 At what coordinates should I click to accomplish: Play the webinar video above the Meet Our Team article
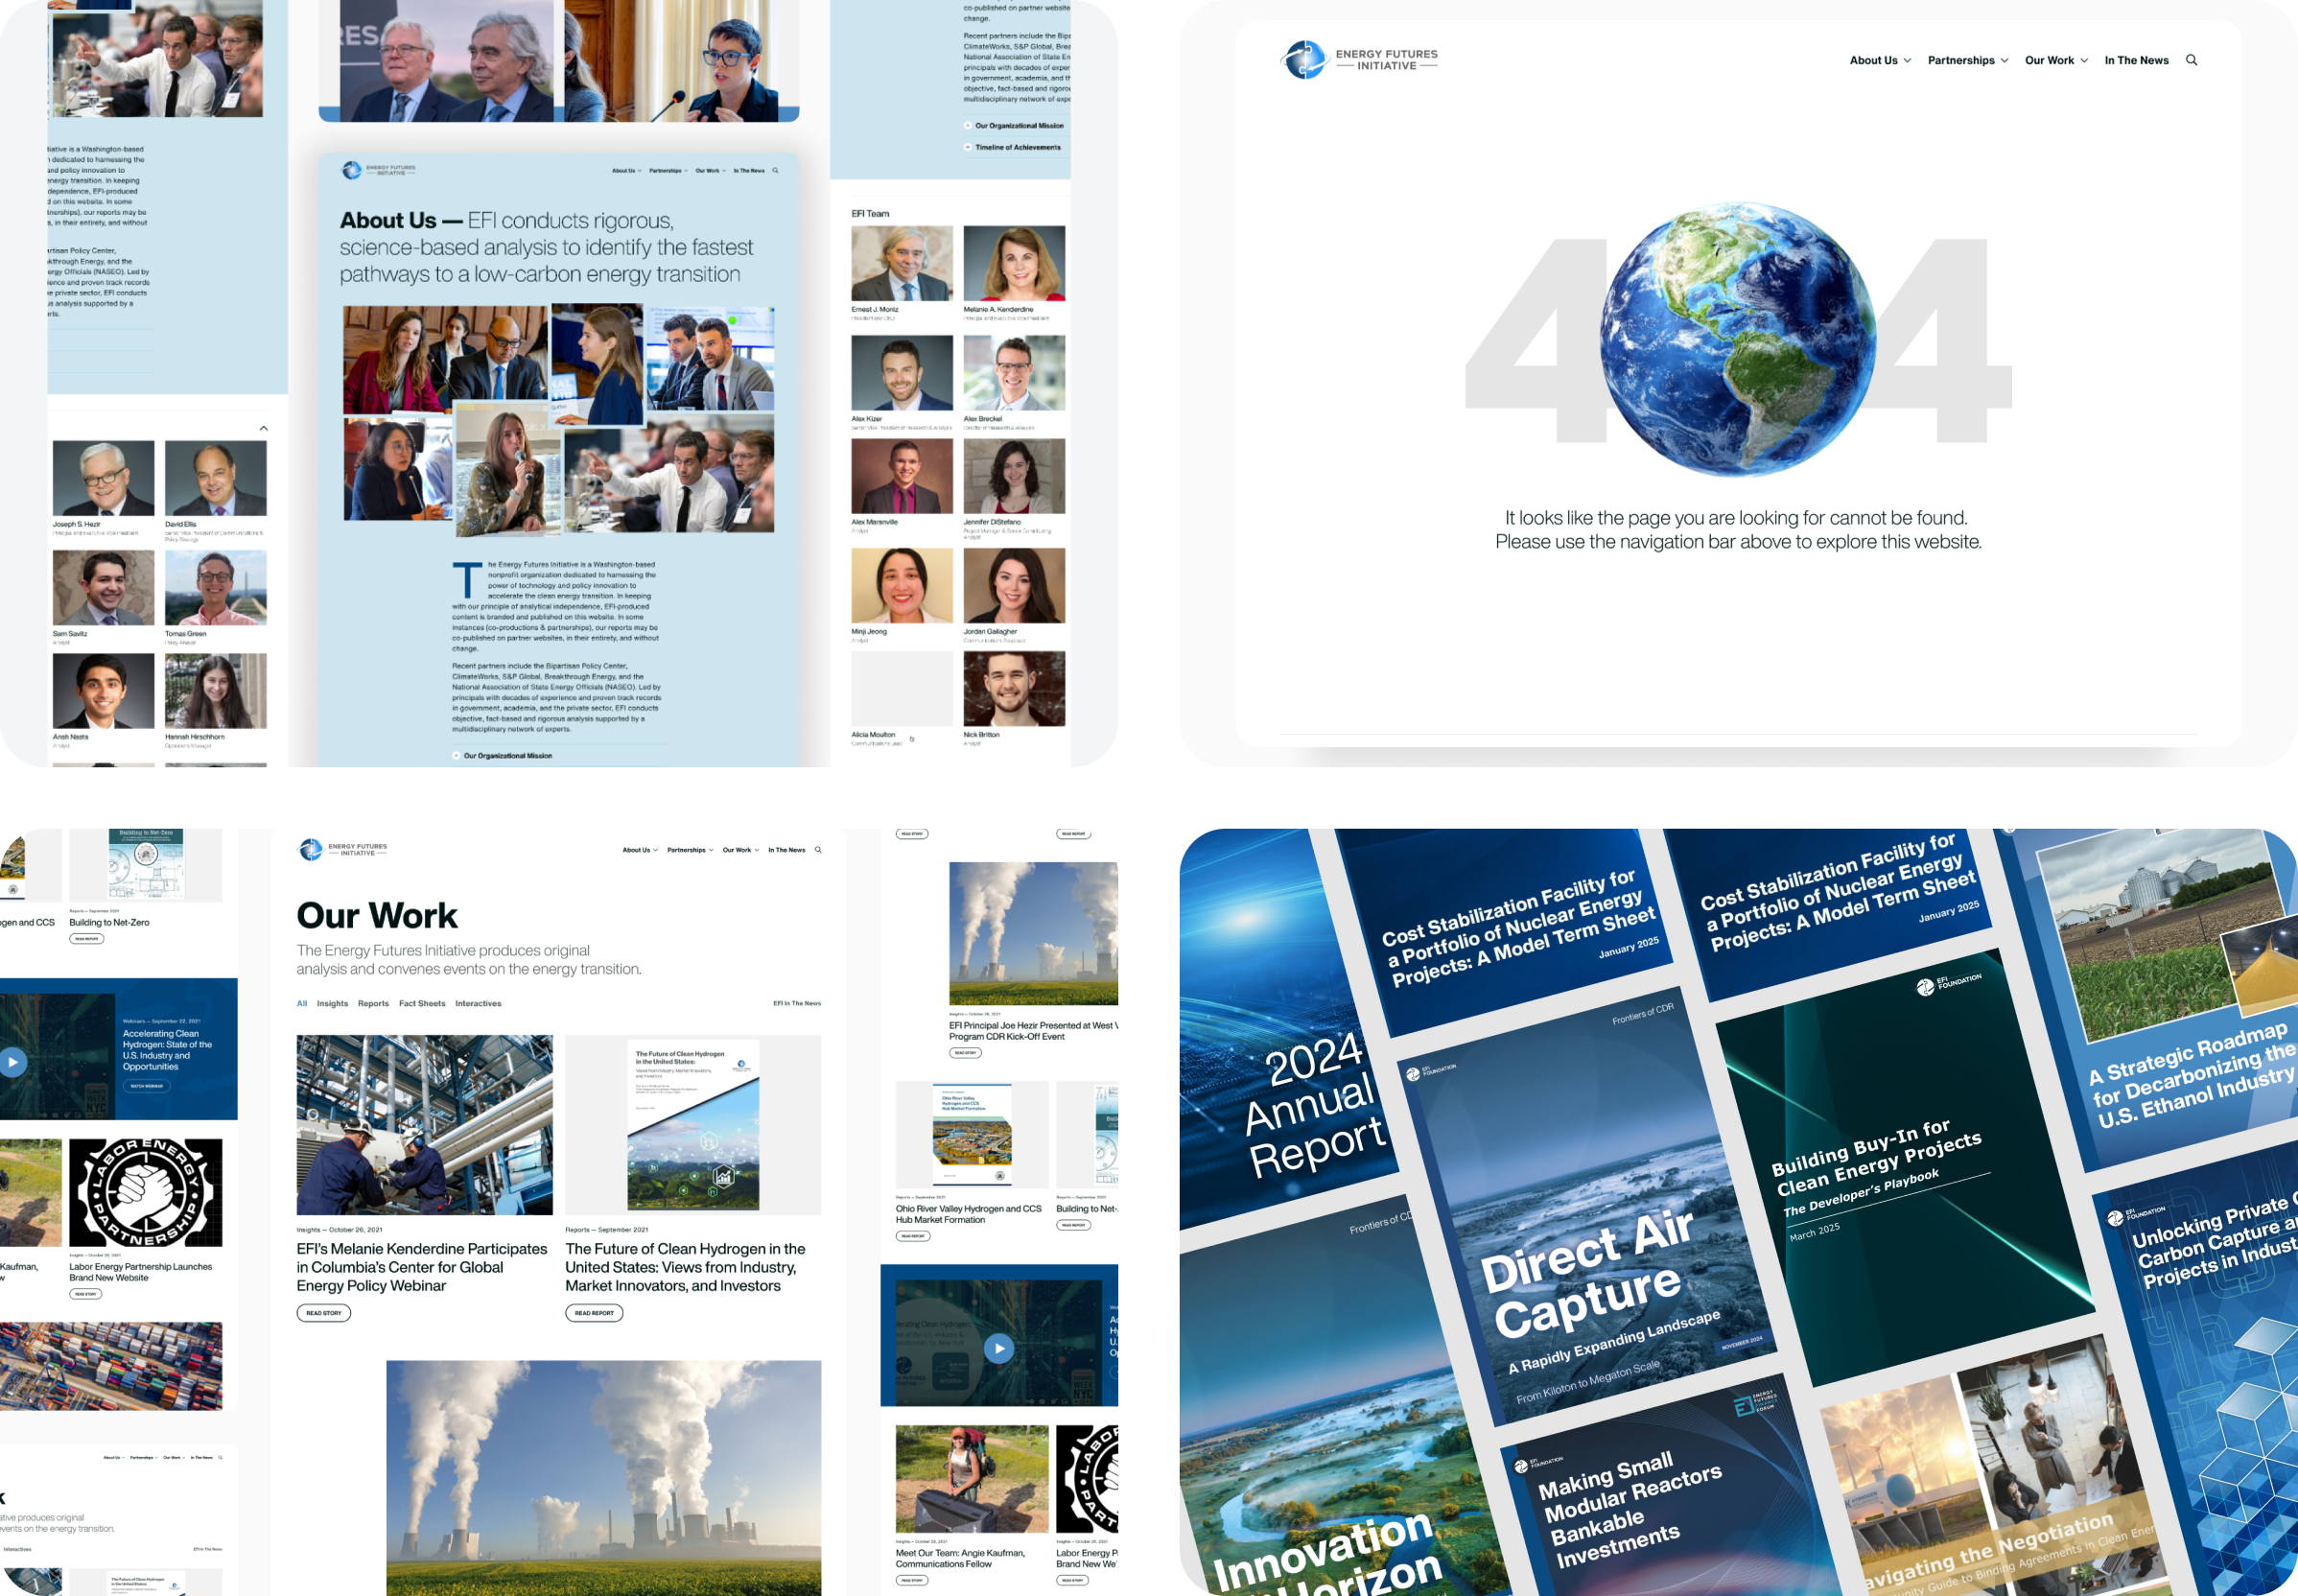[999, 1348]
